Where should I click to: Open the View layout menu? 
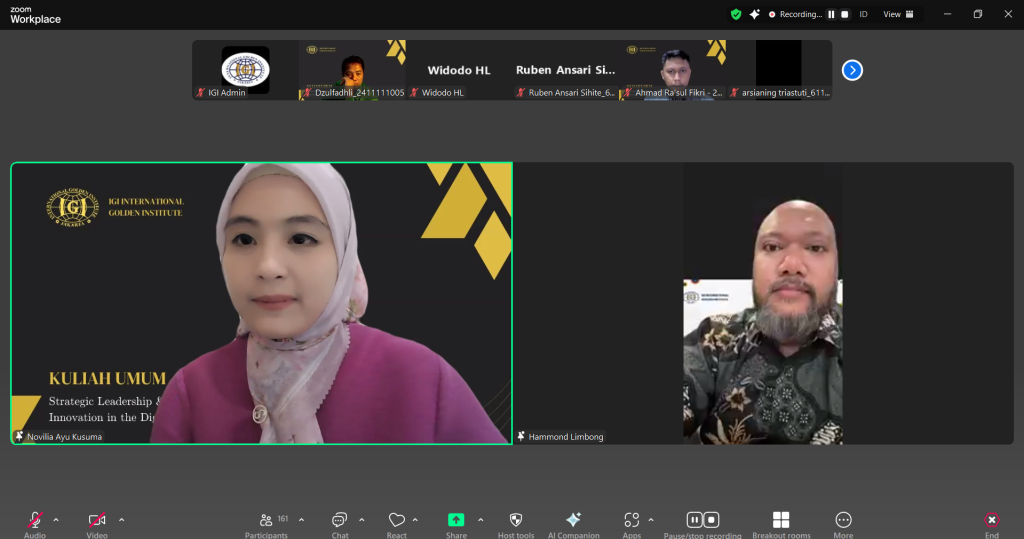pos(898,14)
